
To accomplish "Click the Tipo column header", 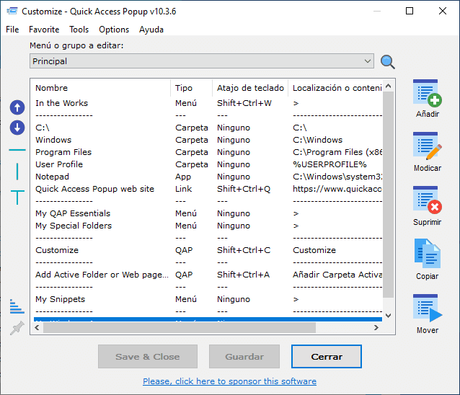I will pos(192,88).
